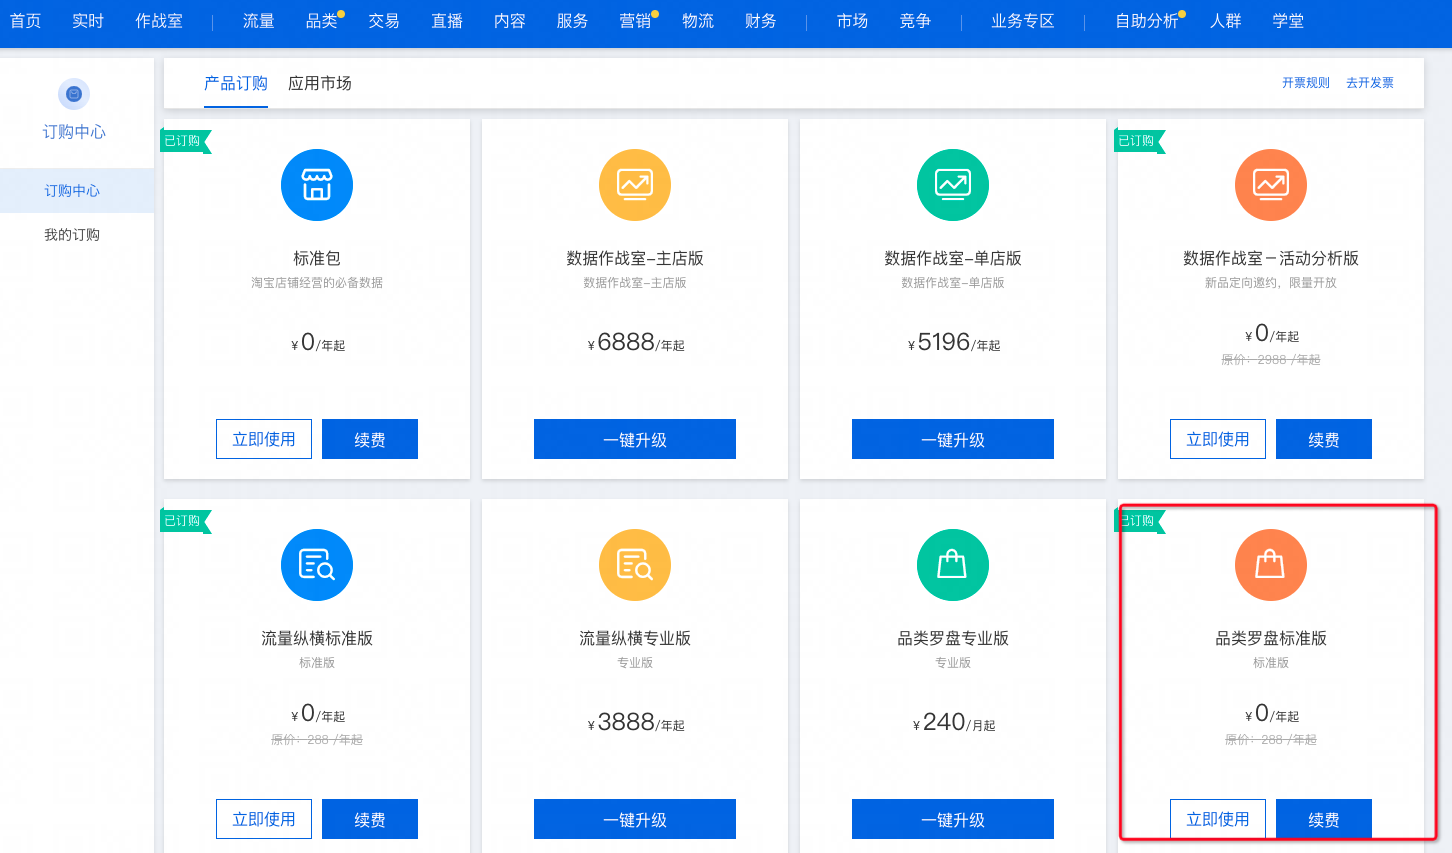The width and height of the screenshot is (1452, 853).
Task: Open the 开票规则 link
Action: pyautogui.click(x=1306, y=83)
